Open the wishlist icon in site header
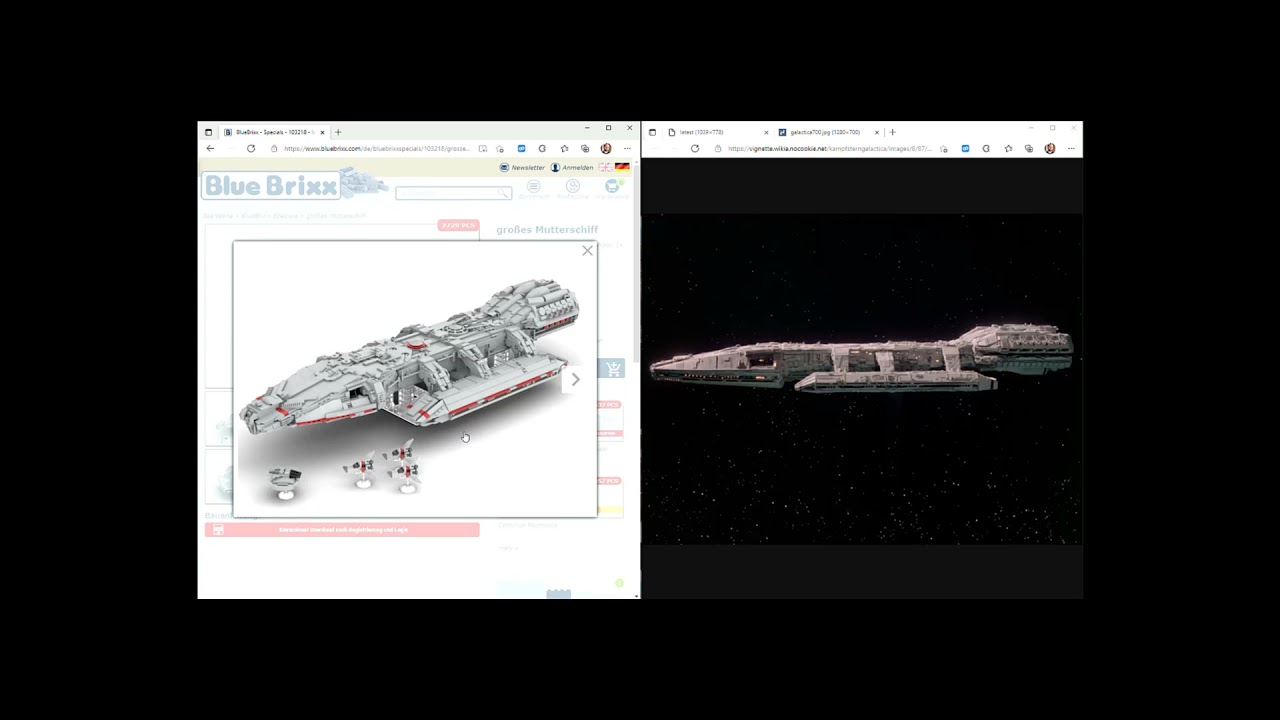The width and height of the screenshot is (1280, 720). click(x=533, y=187)
